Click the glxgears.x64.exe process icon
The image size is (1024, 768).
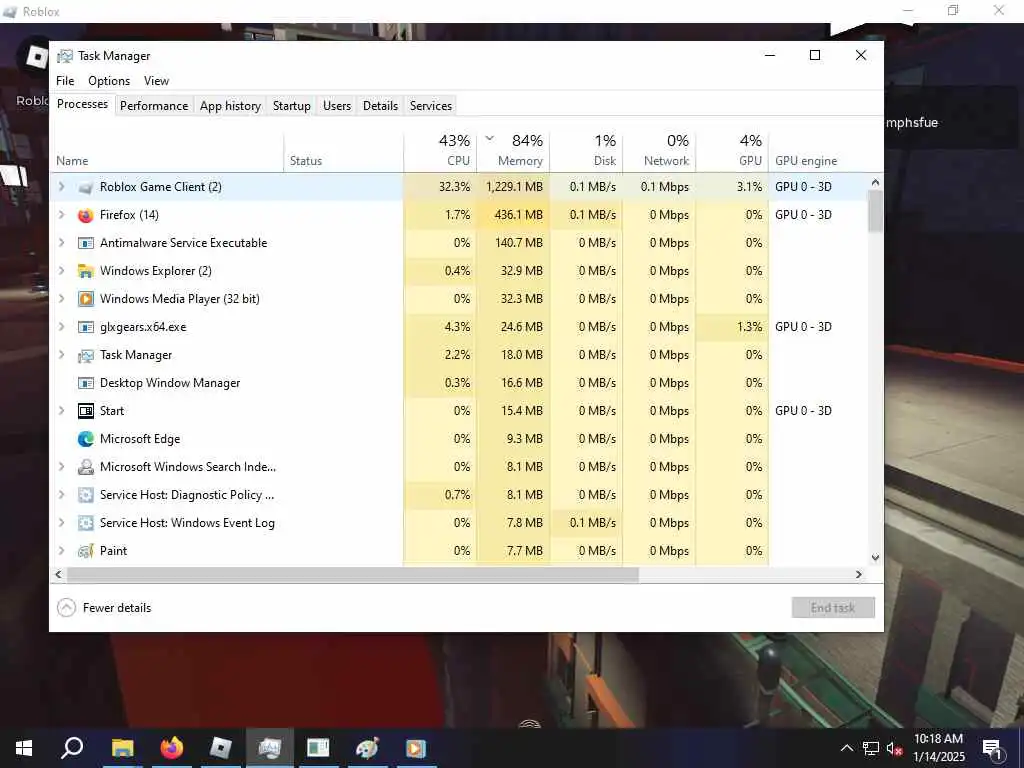86,327
